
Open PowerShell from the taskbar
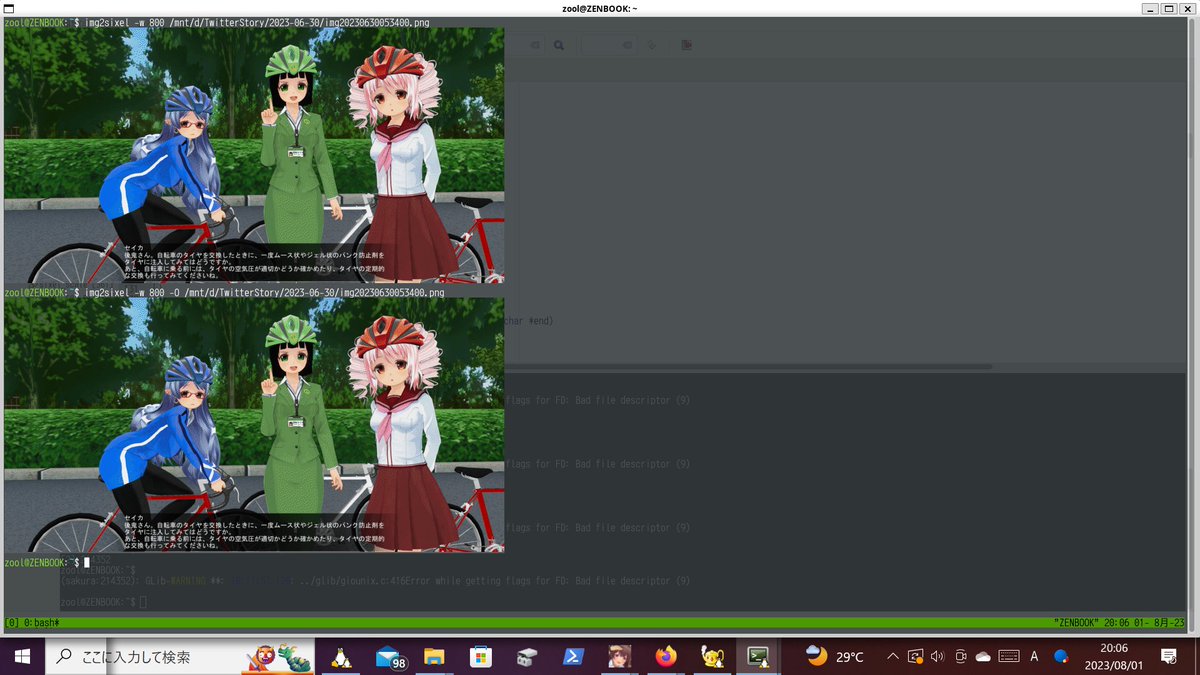[573, 657]
